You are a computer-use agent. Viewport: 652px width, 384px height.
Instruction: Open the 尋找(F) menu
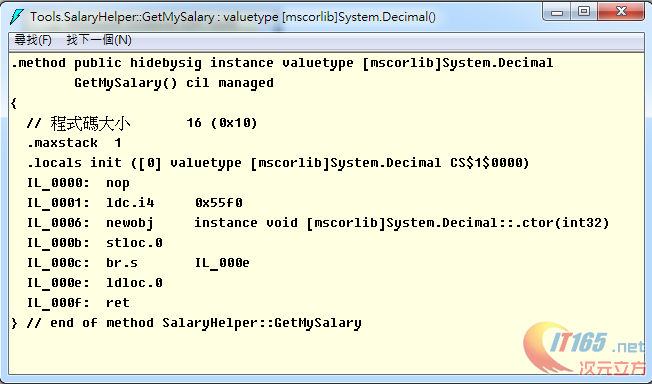tap(33, 40)
